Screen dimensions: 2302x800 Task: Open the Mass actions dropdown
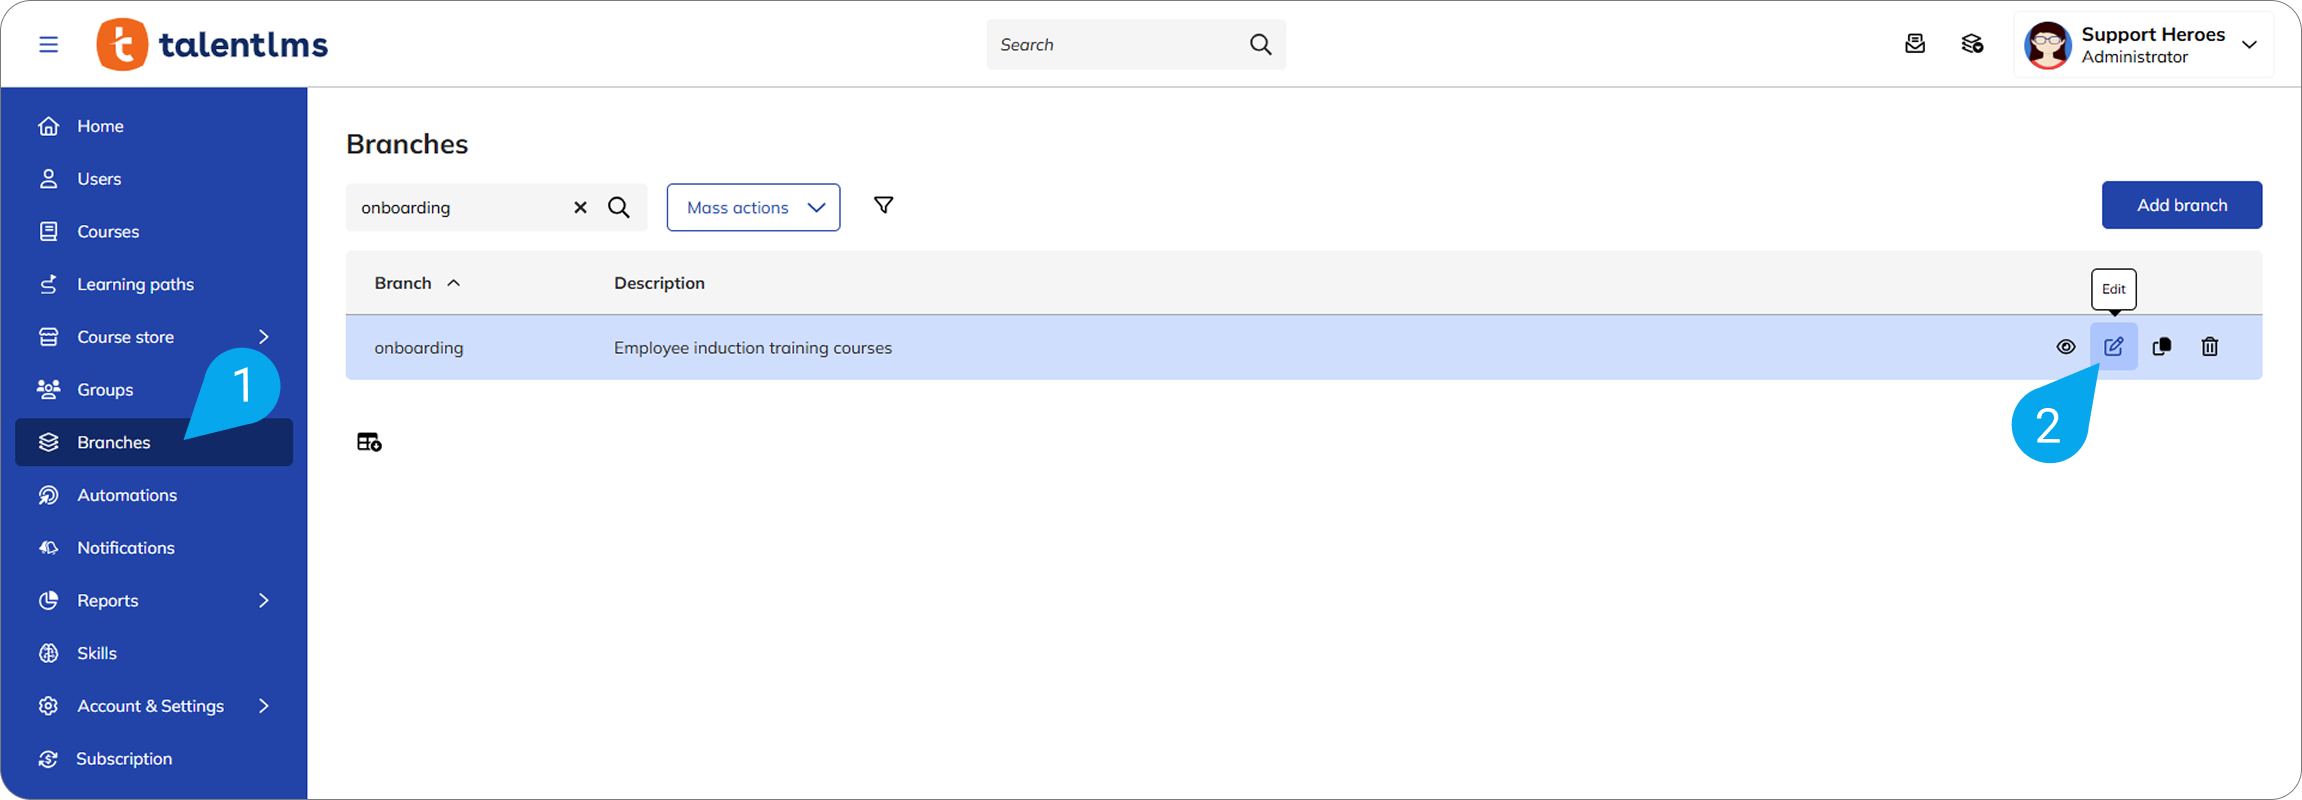coord(753,208)
